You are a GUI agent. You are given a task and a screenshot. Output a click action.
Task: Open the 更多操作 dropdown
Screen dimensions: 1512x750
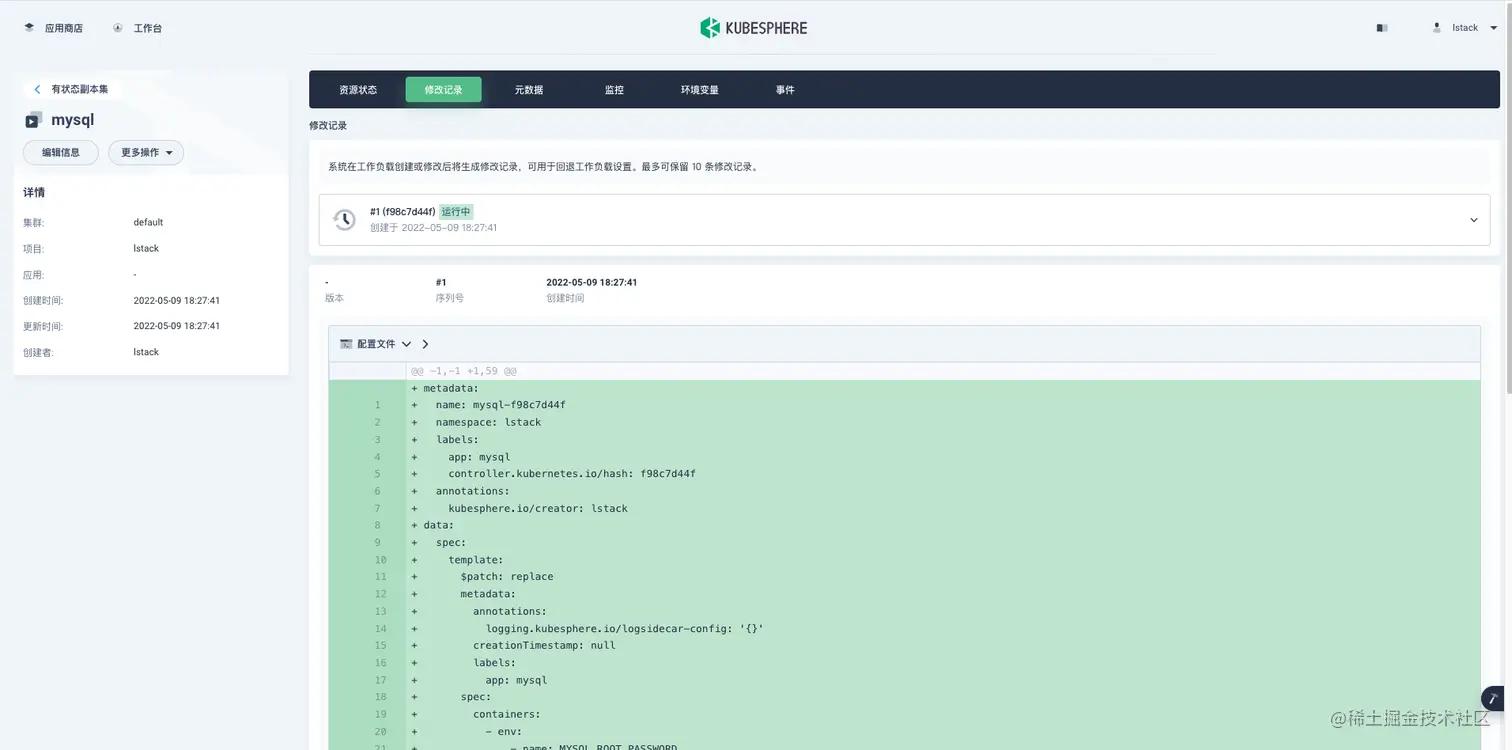click(x=146, y=153)
